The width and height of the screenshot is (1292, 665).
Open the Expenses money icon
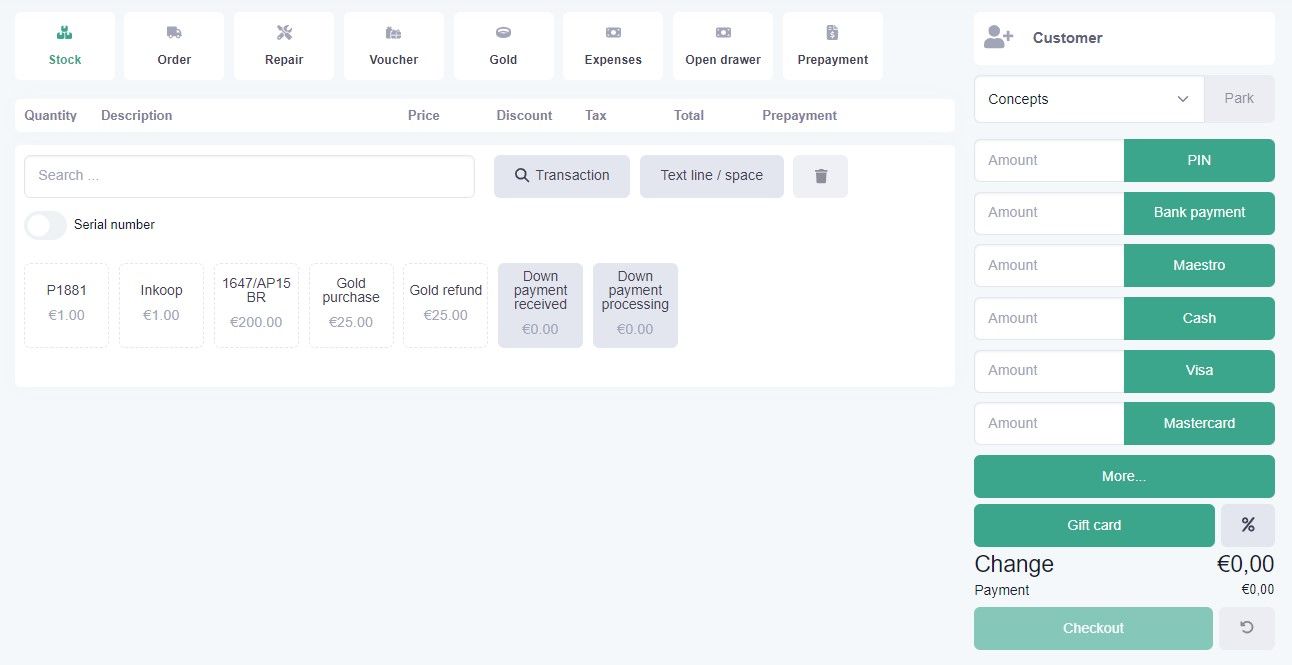(613, 34)
